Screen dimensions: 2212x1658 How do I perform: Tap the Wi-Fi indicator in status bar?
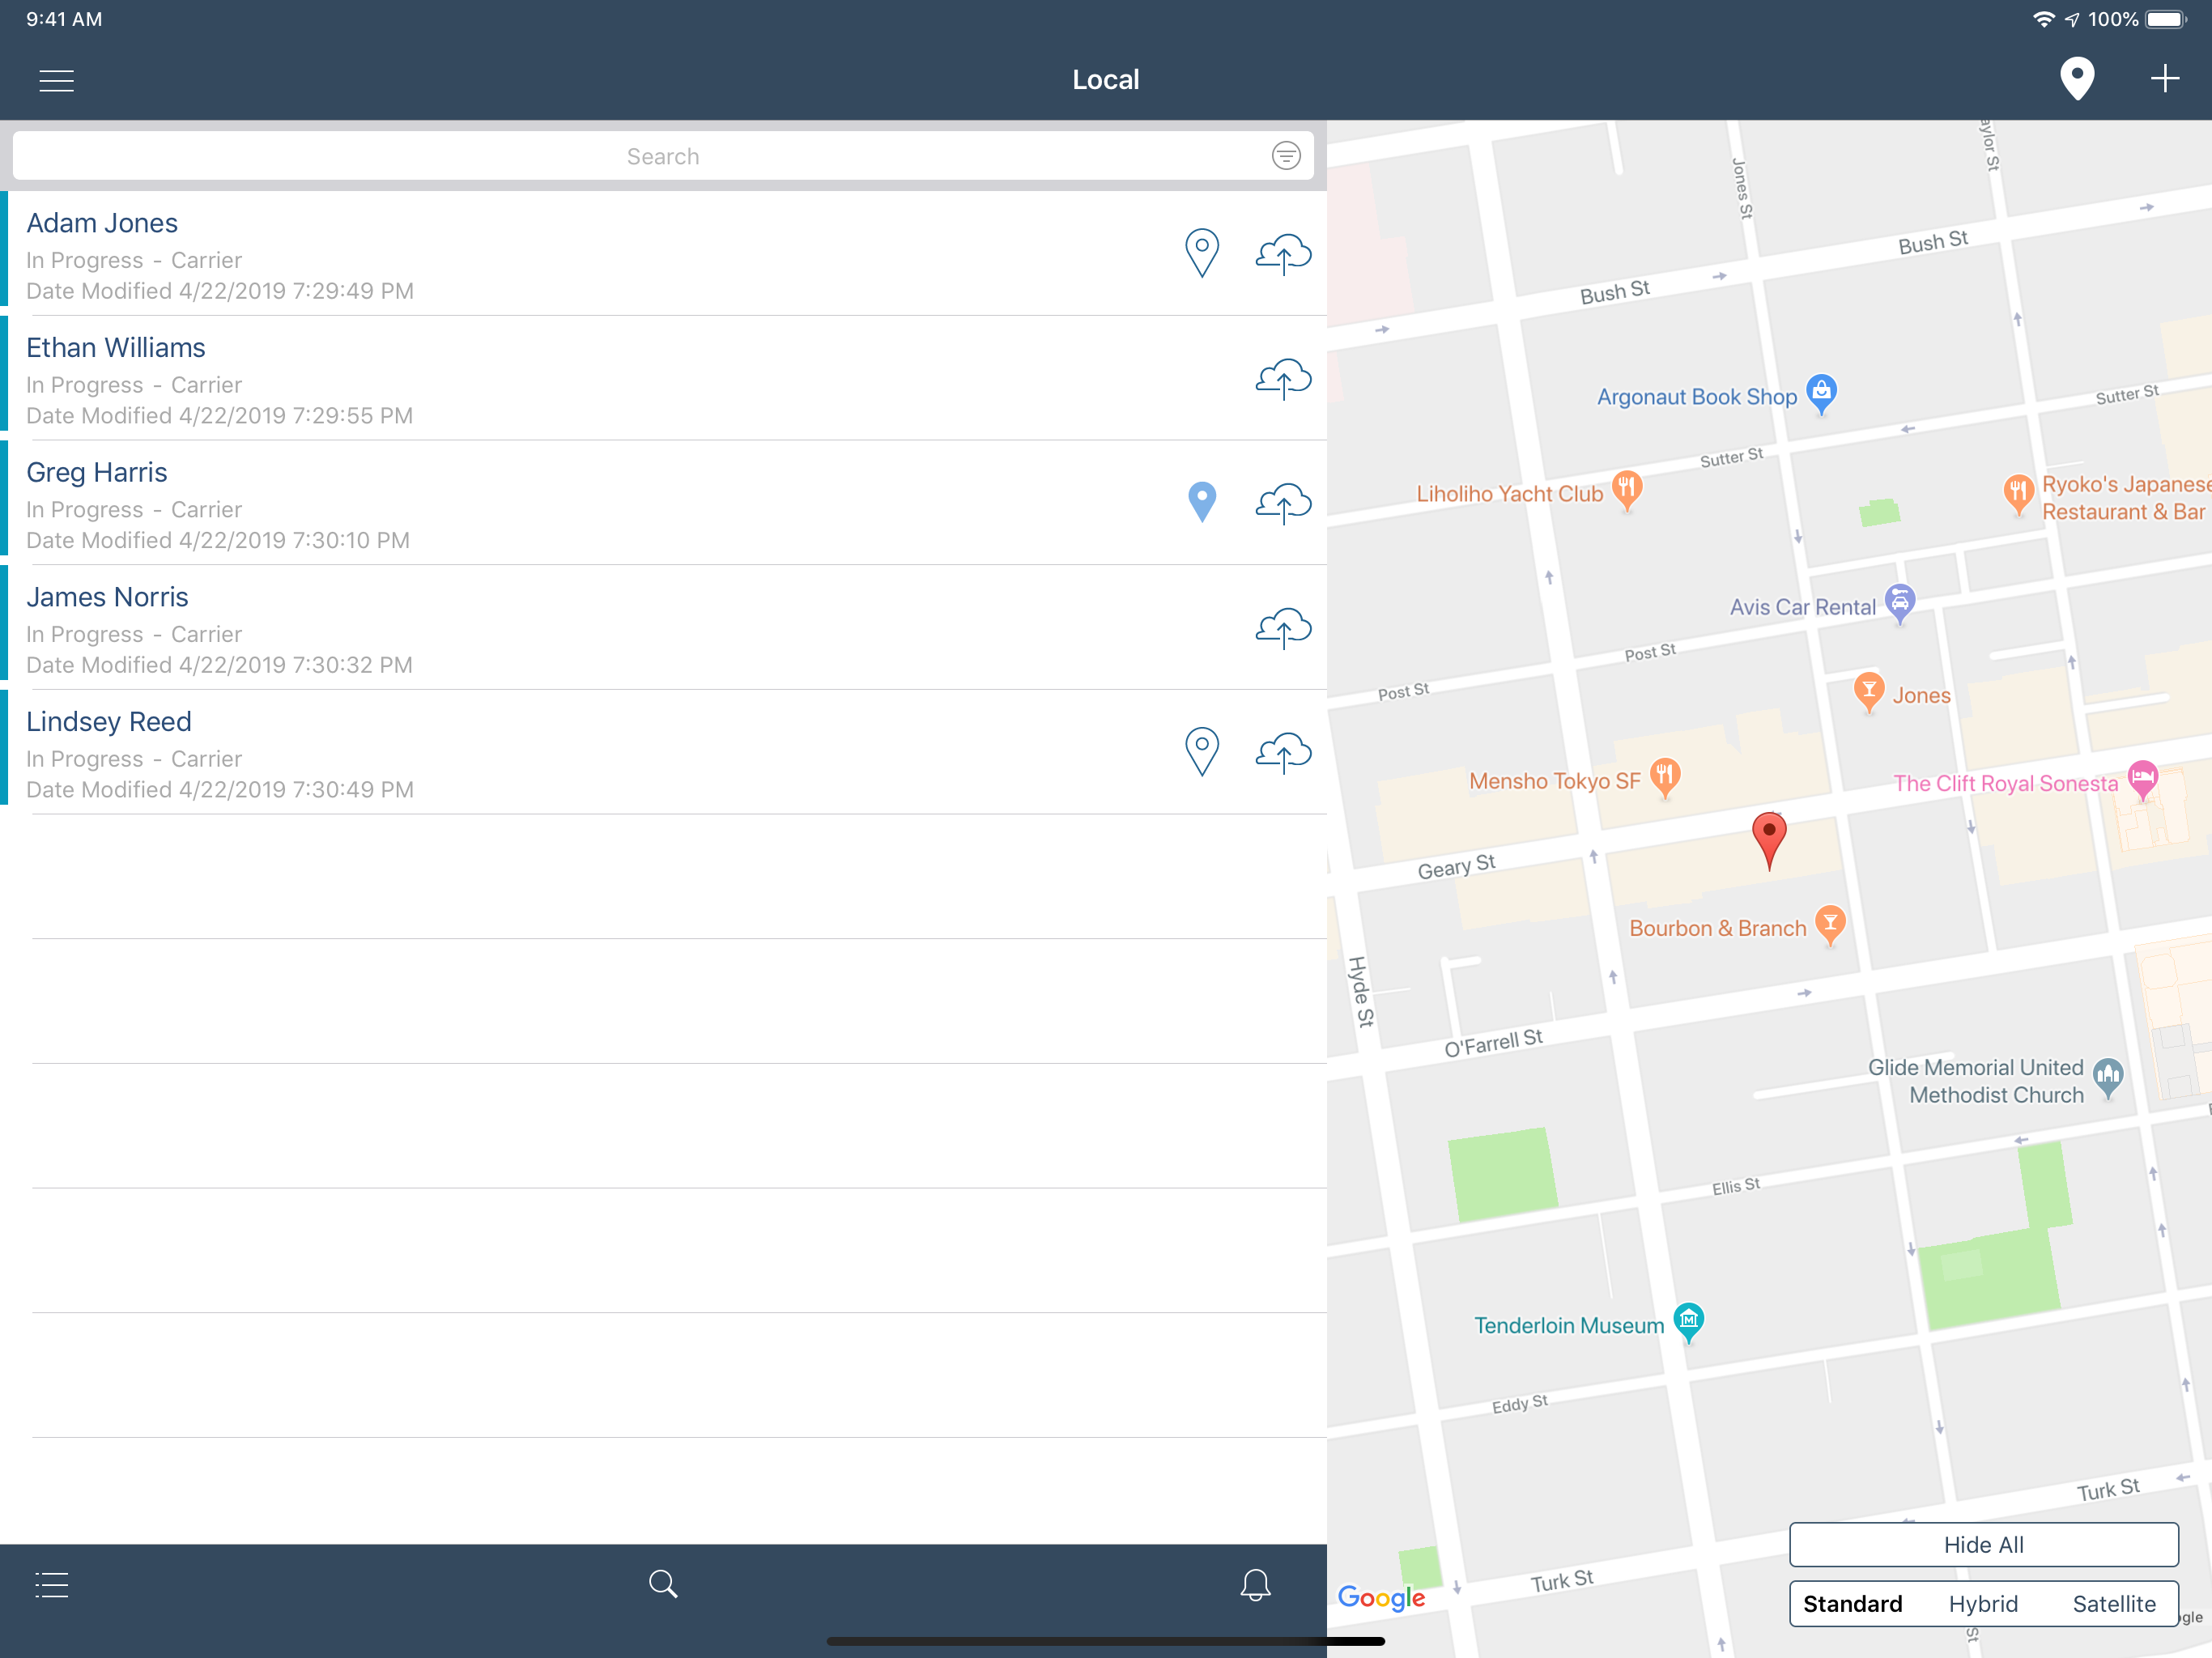click(x=2044, y=19)
